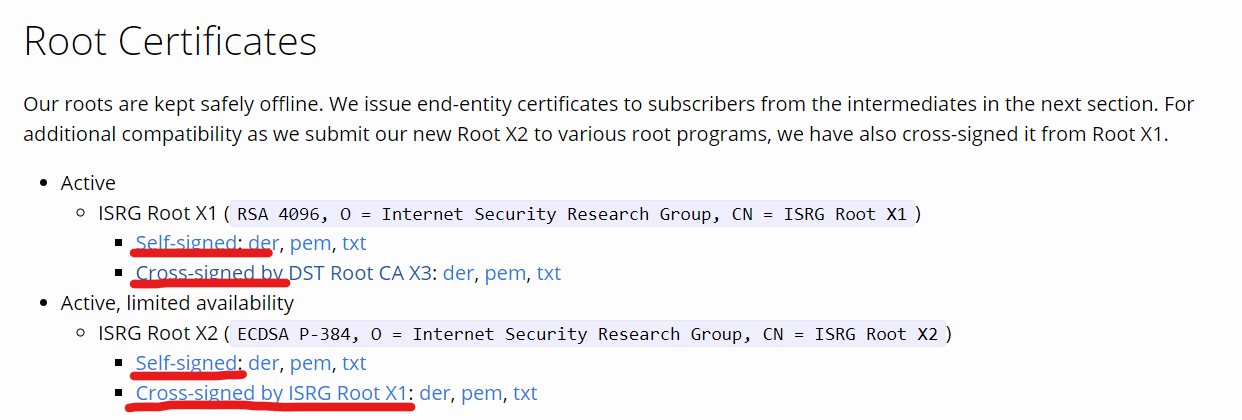
Task: Download der for self-signed ISRG Root X1
Action: [263, 243]
